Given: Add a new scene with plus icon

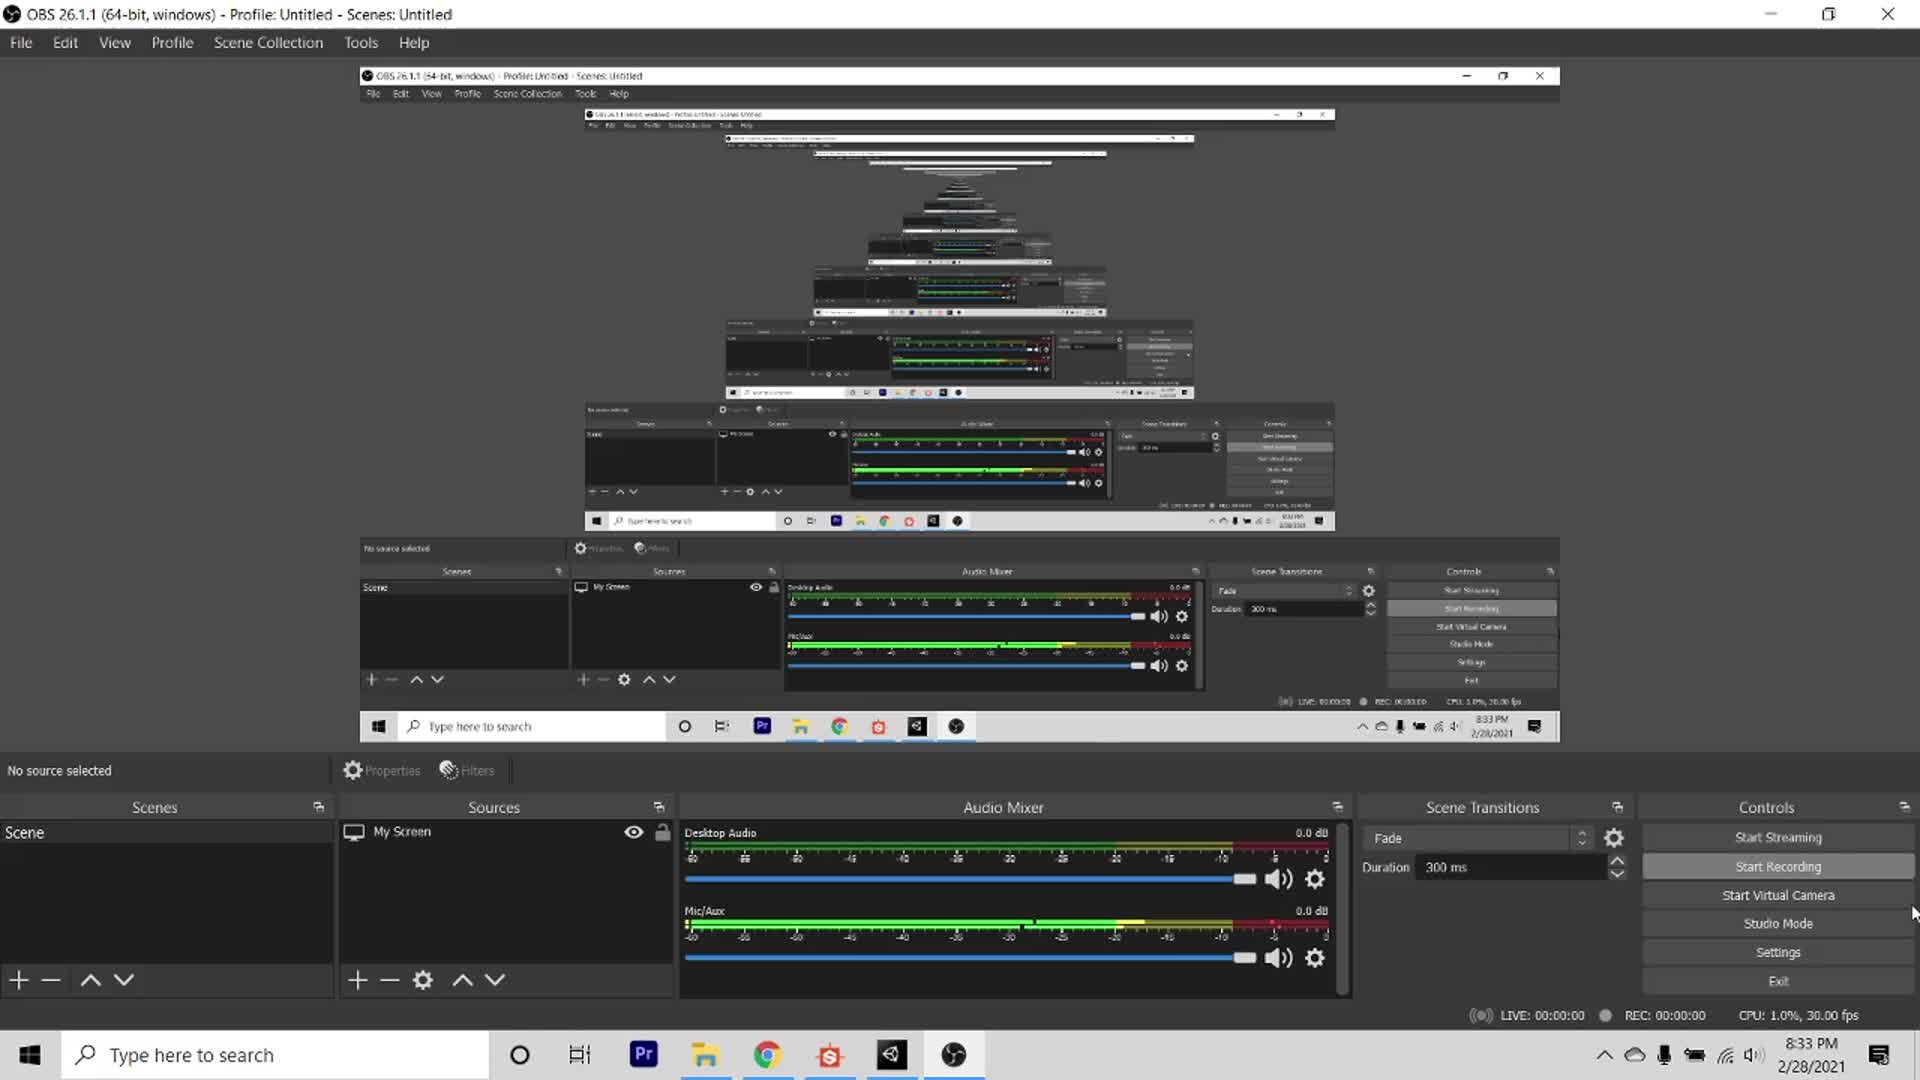Looking at the screenshot, I should point(19,980).
